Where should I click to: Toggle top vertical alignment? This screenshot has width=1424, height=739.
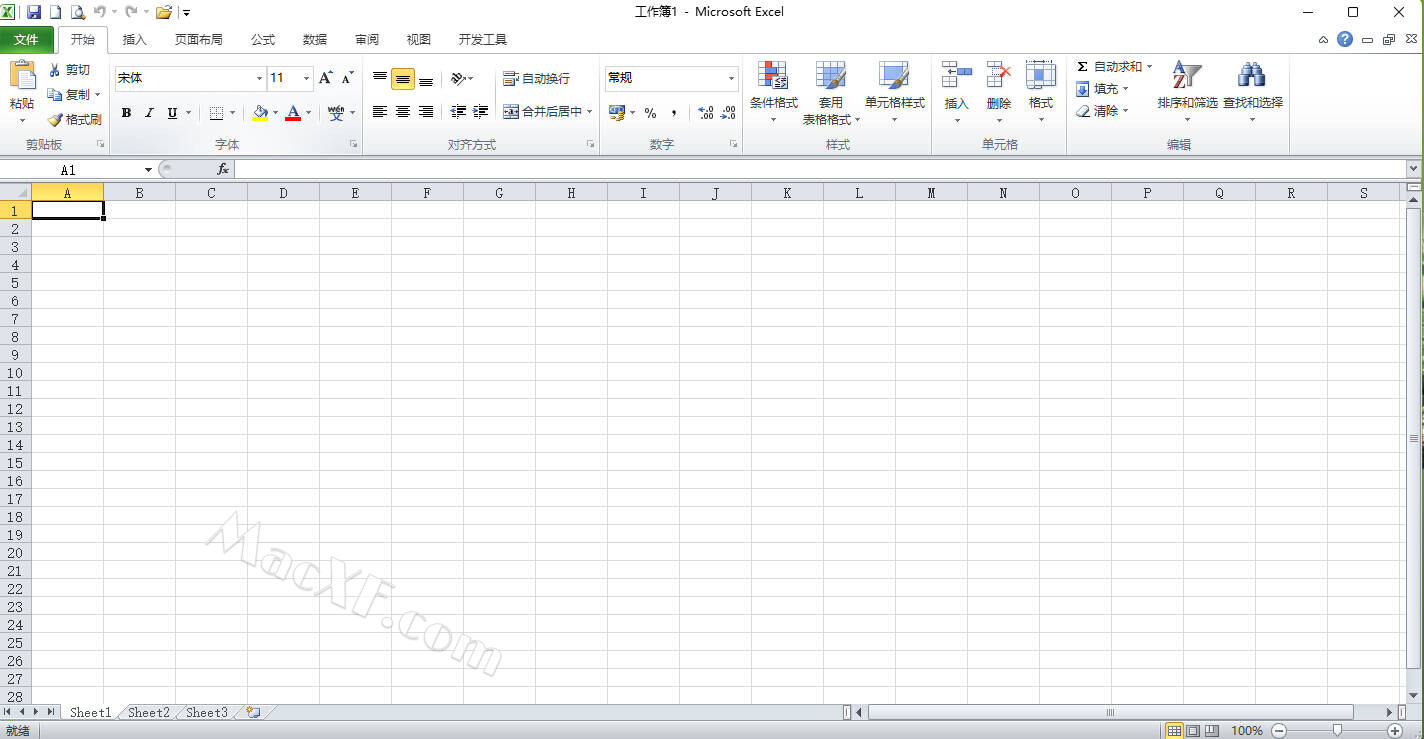[380, 78]
